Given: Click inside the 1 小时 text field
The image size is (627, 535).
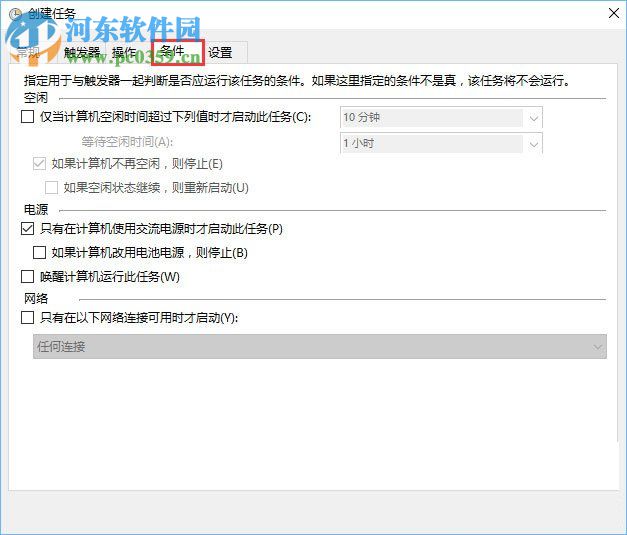Looking at the screenshot, I should point(430,143).
